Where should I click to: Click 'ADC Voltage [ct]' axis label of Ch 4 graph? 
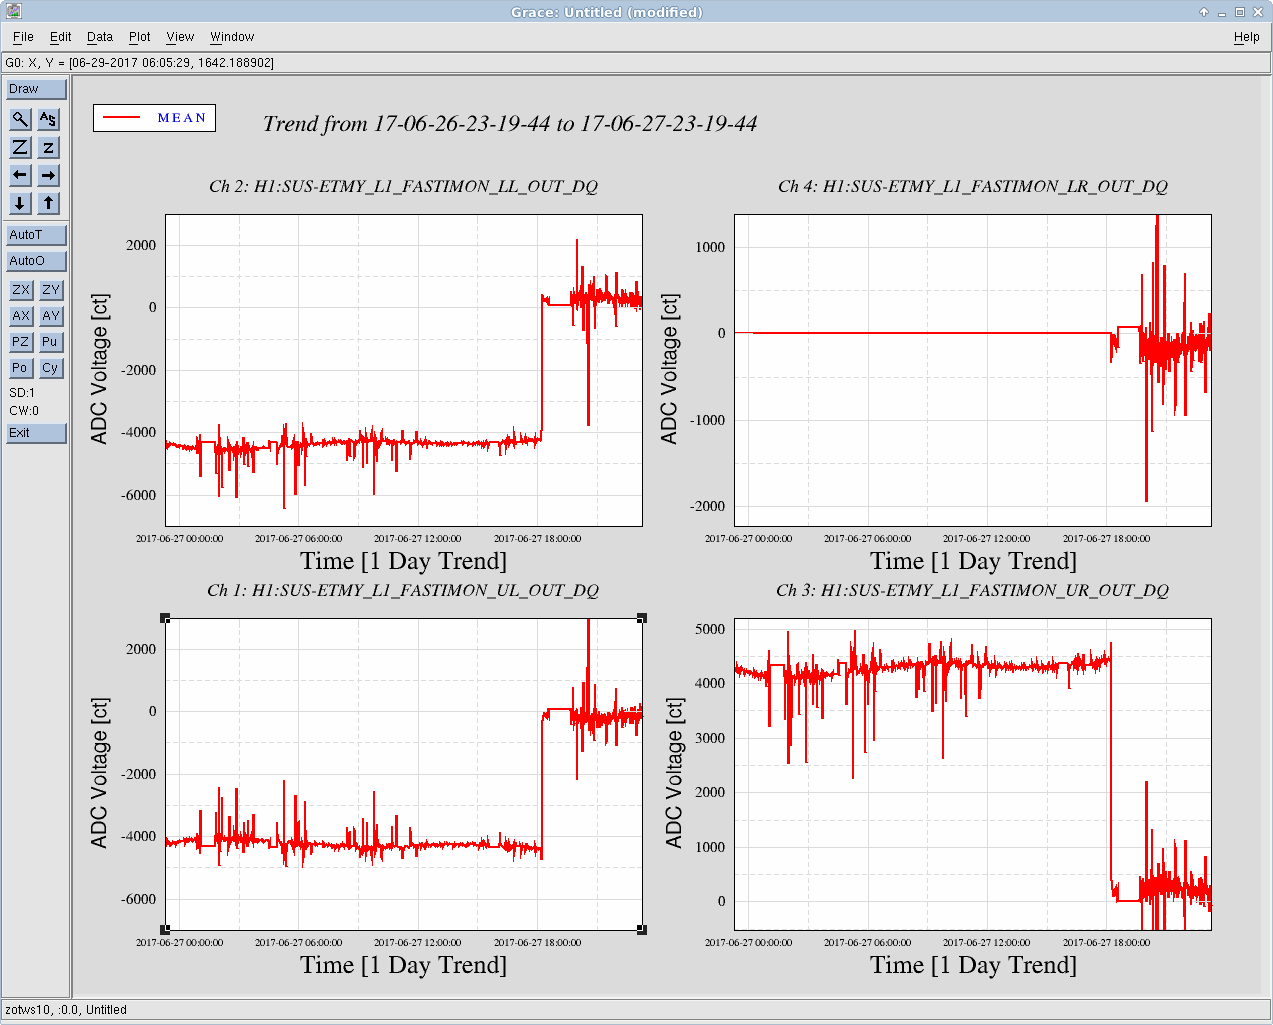coord(669,370)
